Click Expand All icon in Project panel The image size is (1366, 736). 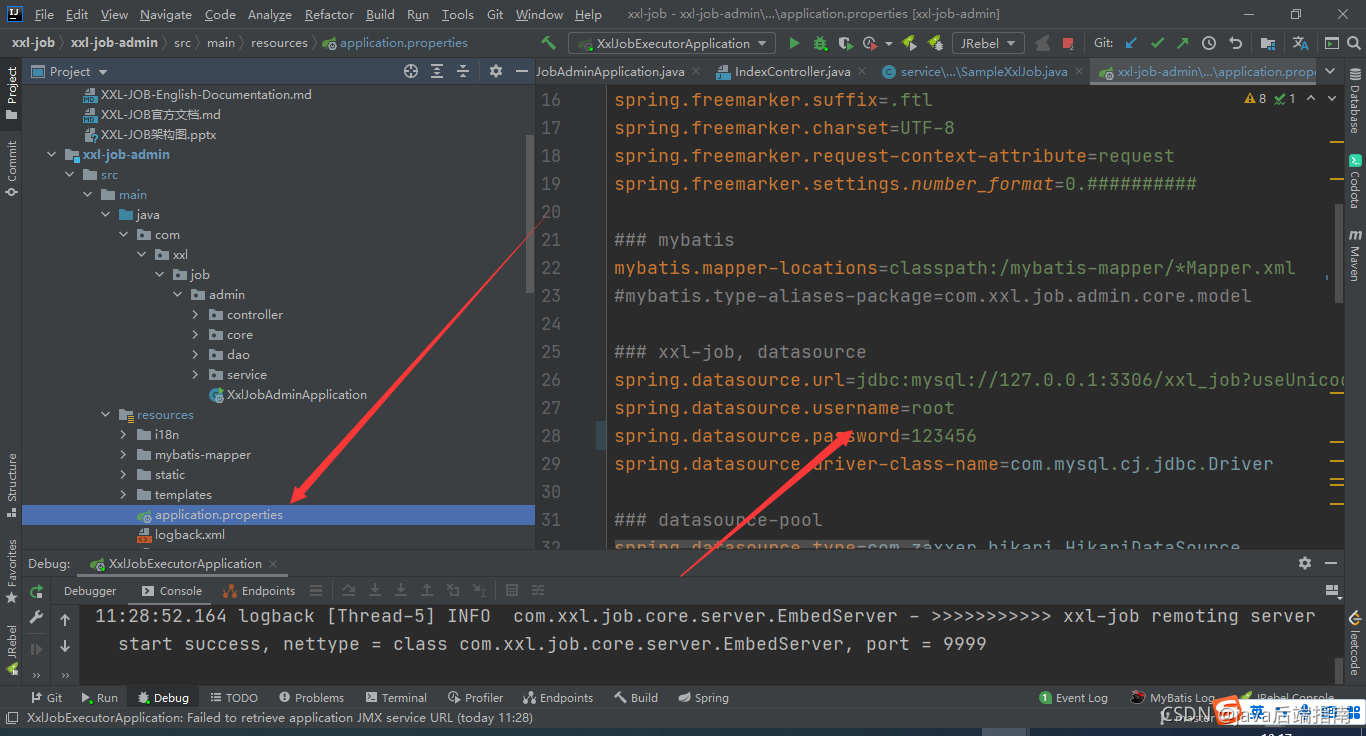(x=437, y=71)
